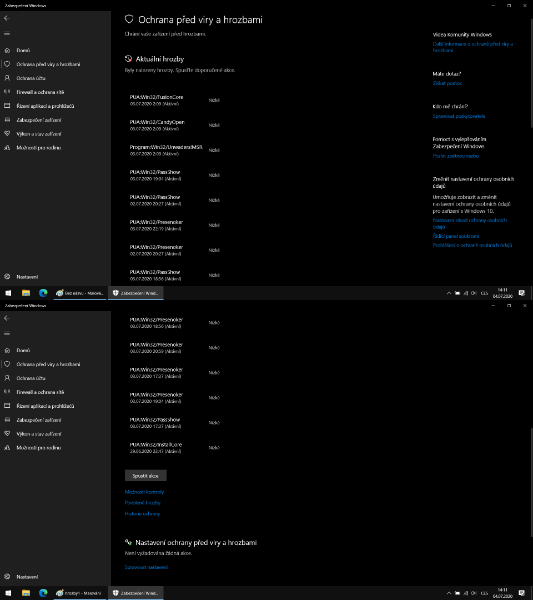Open hamburger menu in the upper window
This screenshot has width=533, height=600.
pos(7,33)
